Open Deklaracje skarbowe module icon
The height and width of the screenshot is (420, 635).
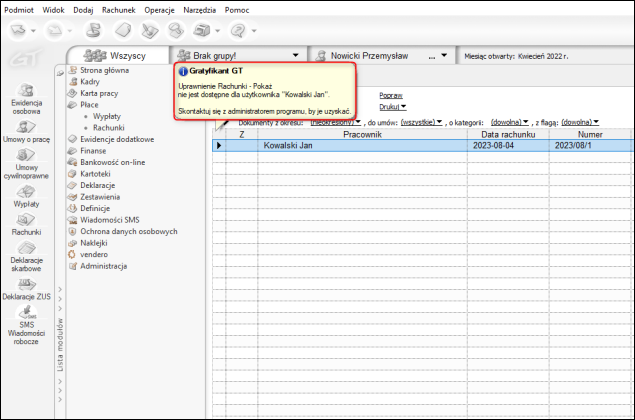click(26, 257)
